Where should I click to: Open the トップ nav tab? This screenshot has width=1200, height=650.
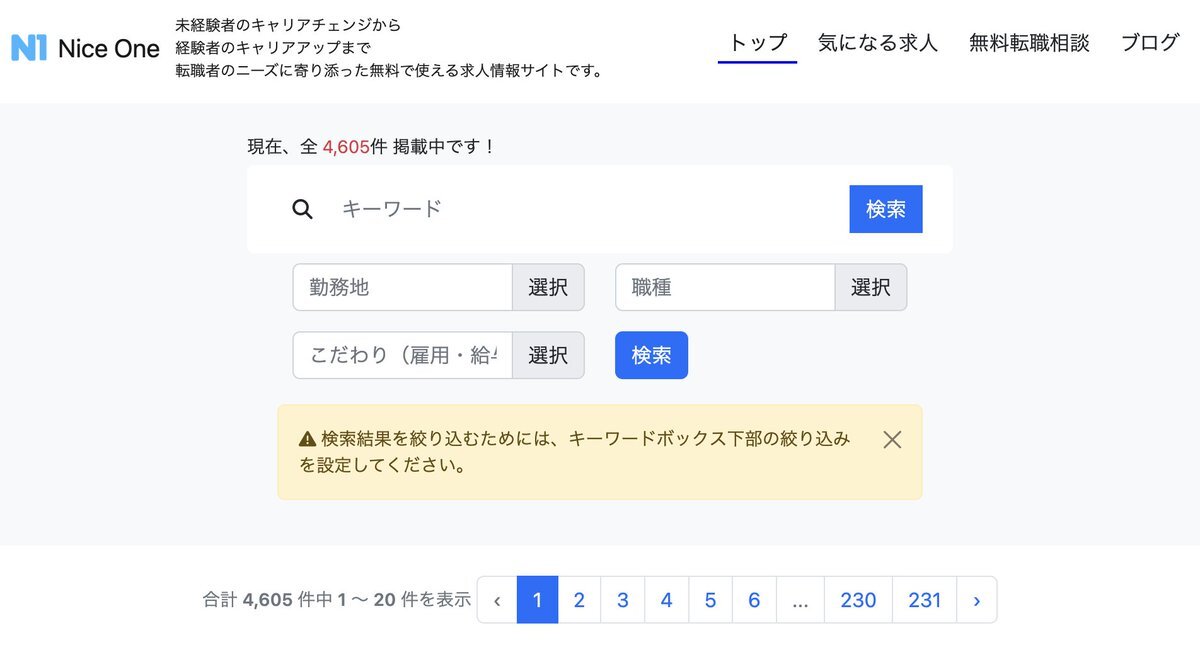[x=757, y=43]
